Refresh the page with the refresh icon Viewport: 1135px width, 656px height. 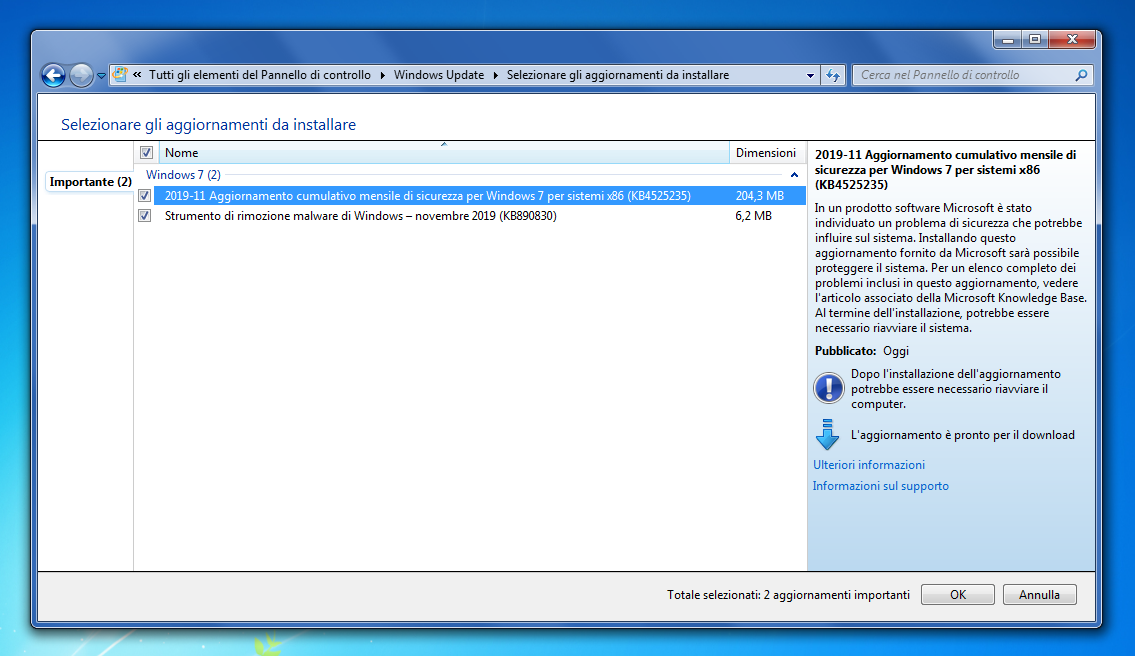833,75
